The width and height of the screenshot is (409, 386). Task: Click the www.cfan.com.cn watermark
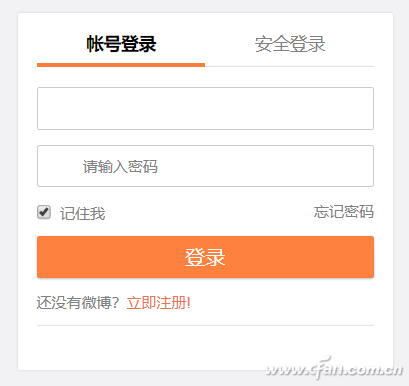pyautogui.click(x=334, y=369)
